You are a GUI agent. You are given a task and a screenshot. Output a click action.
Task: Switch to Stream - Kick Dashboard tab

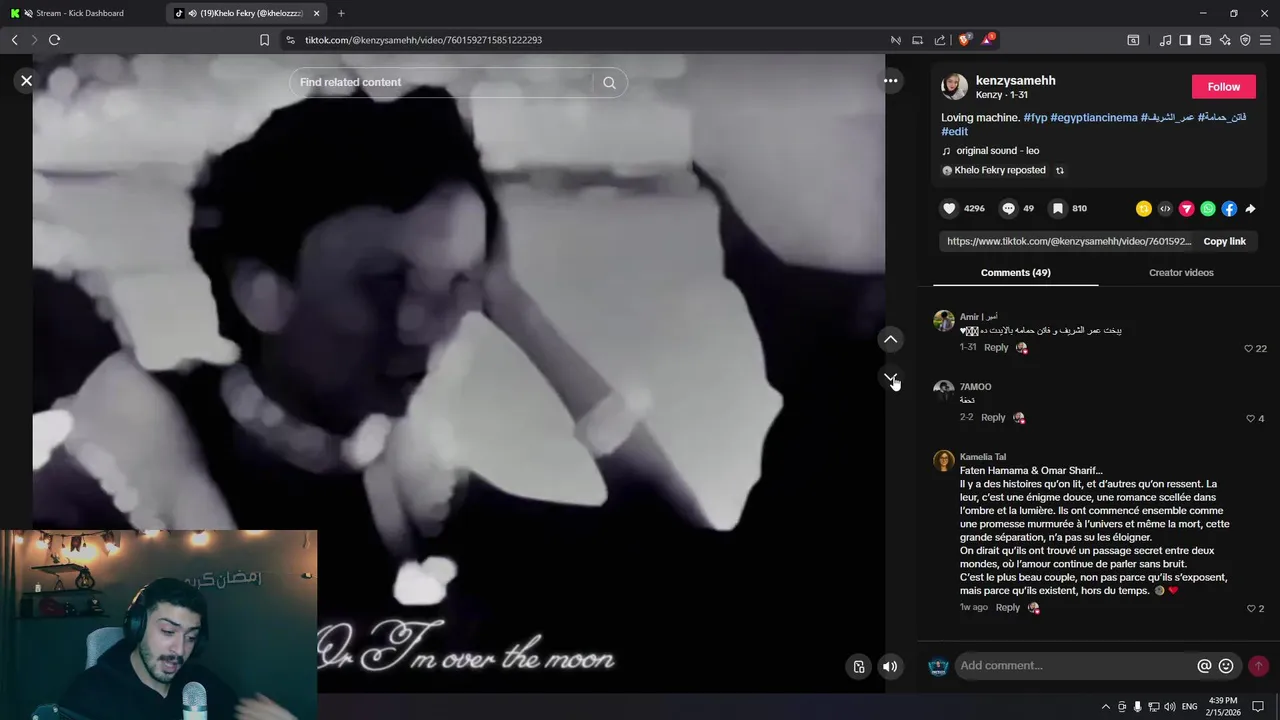point(80,13)
